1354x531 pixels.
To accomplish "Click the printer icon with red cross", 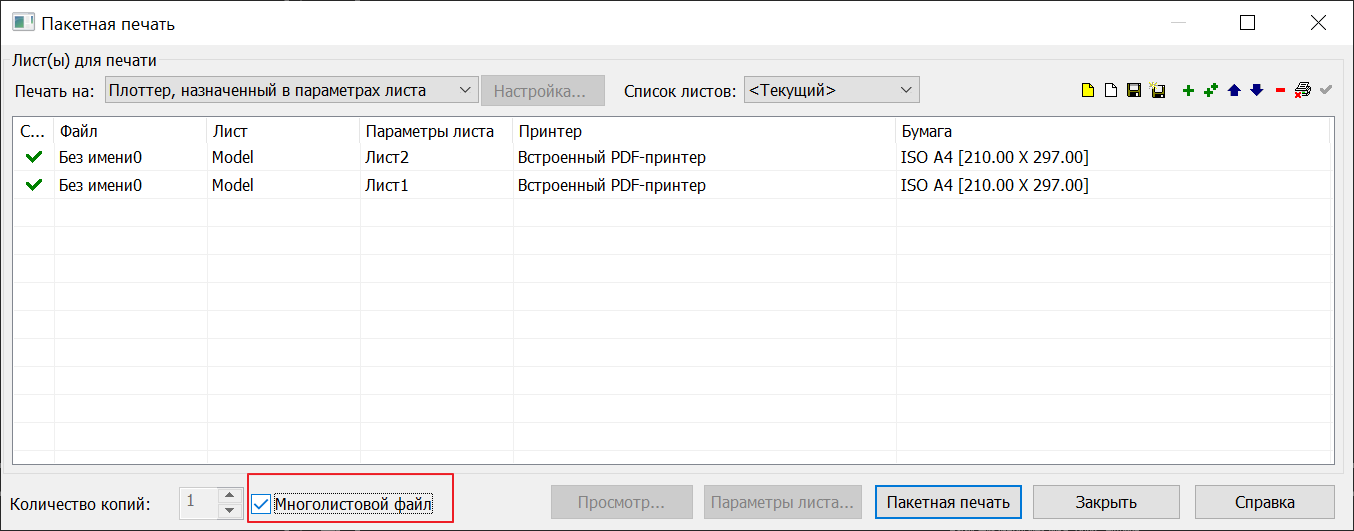I will [x=1302, y=91].
